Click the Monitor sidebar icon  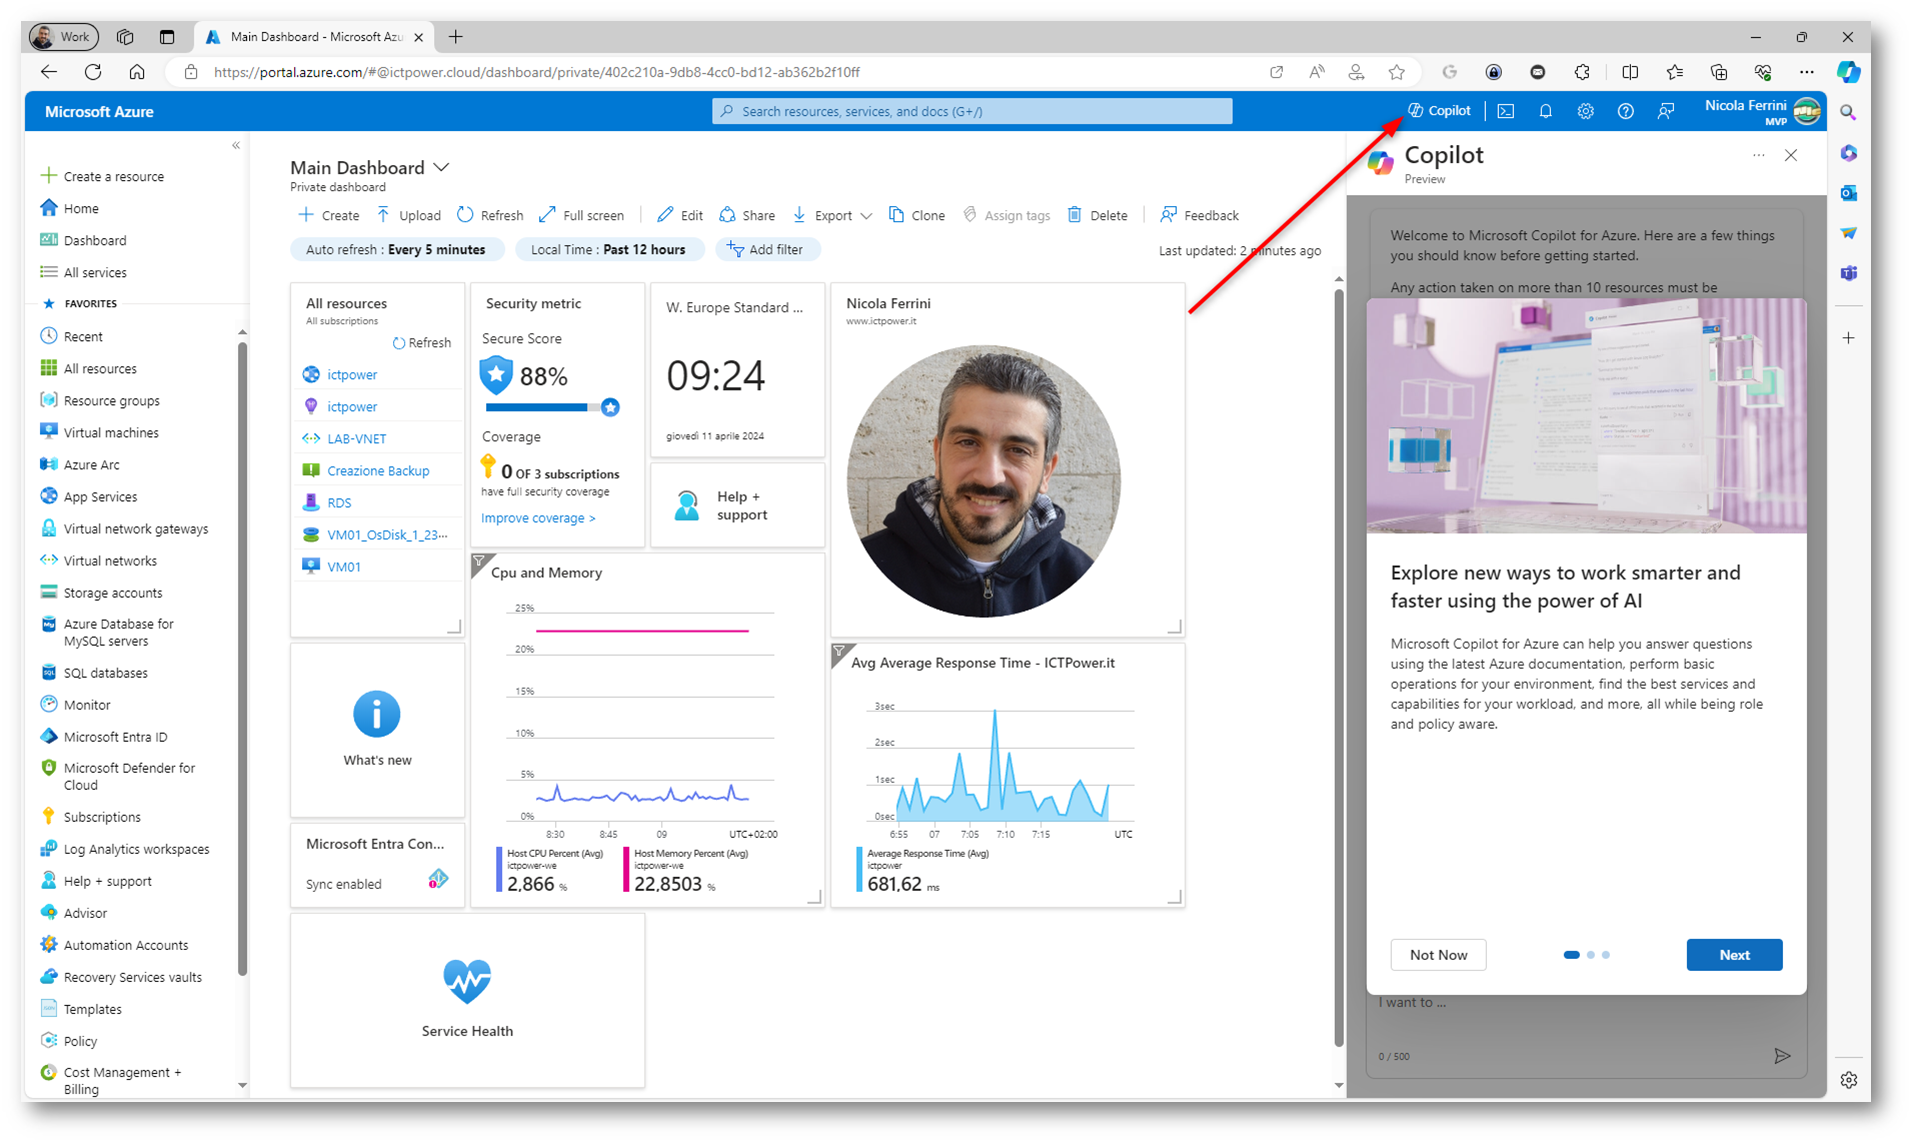click(48, 704)
